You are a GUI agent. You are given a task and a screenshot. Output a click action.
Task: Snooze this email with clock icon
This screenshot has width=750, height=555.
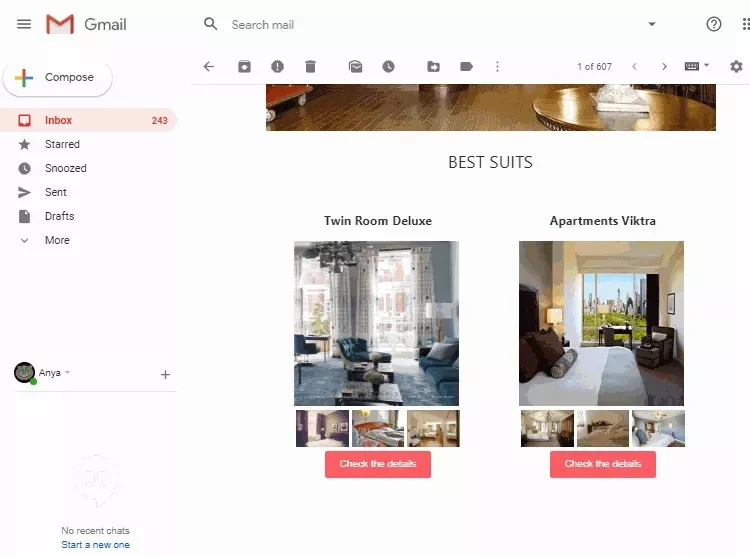click(388, 67)
